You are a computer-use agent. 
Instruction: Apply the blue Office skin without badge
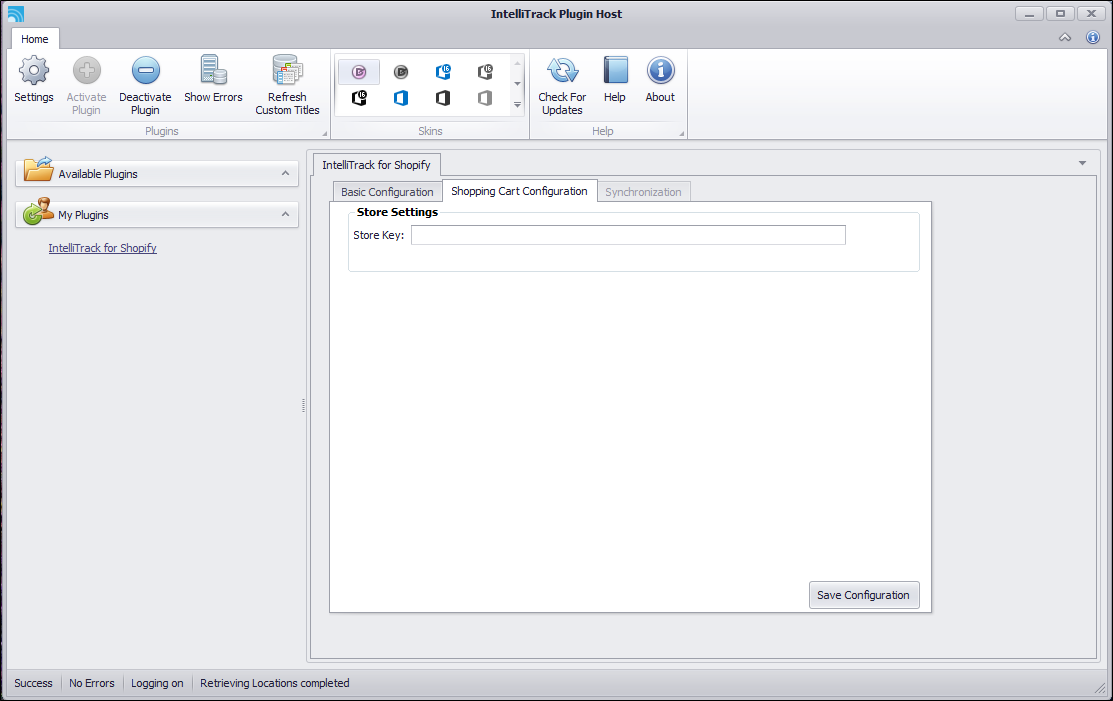(401, 98)
